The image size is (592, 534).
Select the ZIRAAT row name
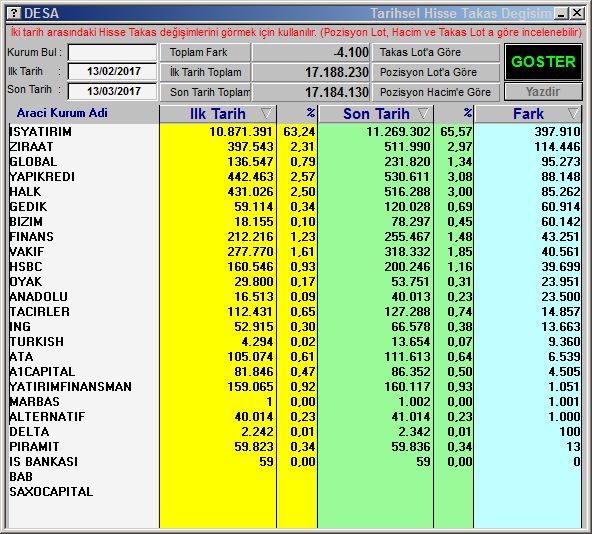[32, 147]
